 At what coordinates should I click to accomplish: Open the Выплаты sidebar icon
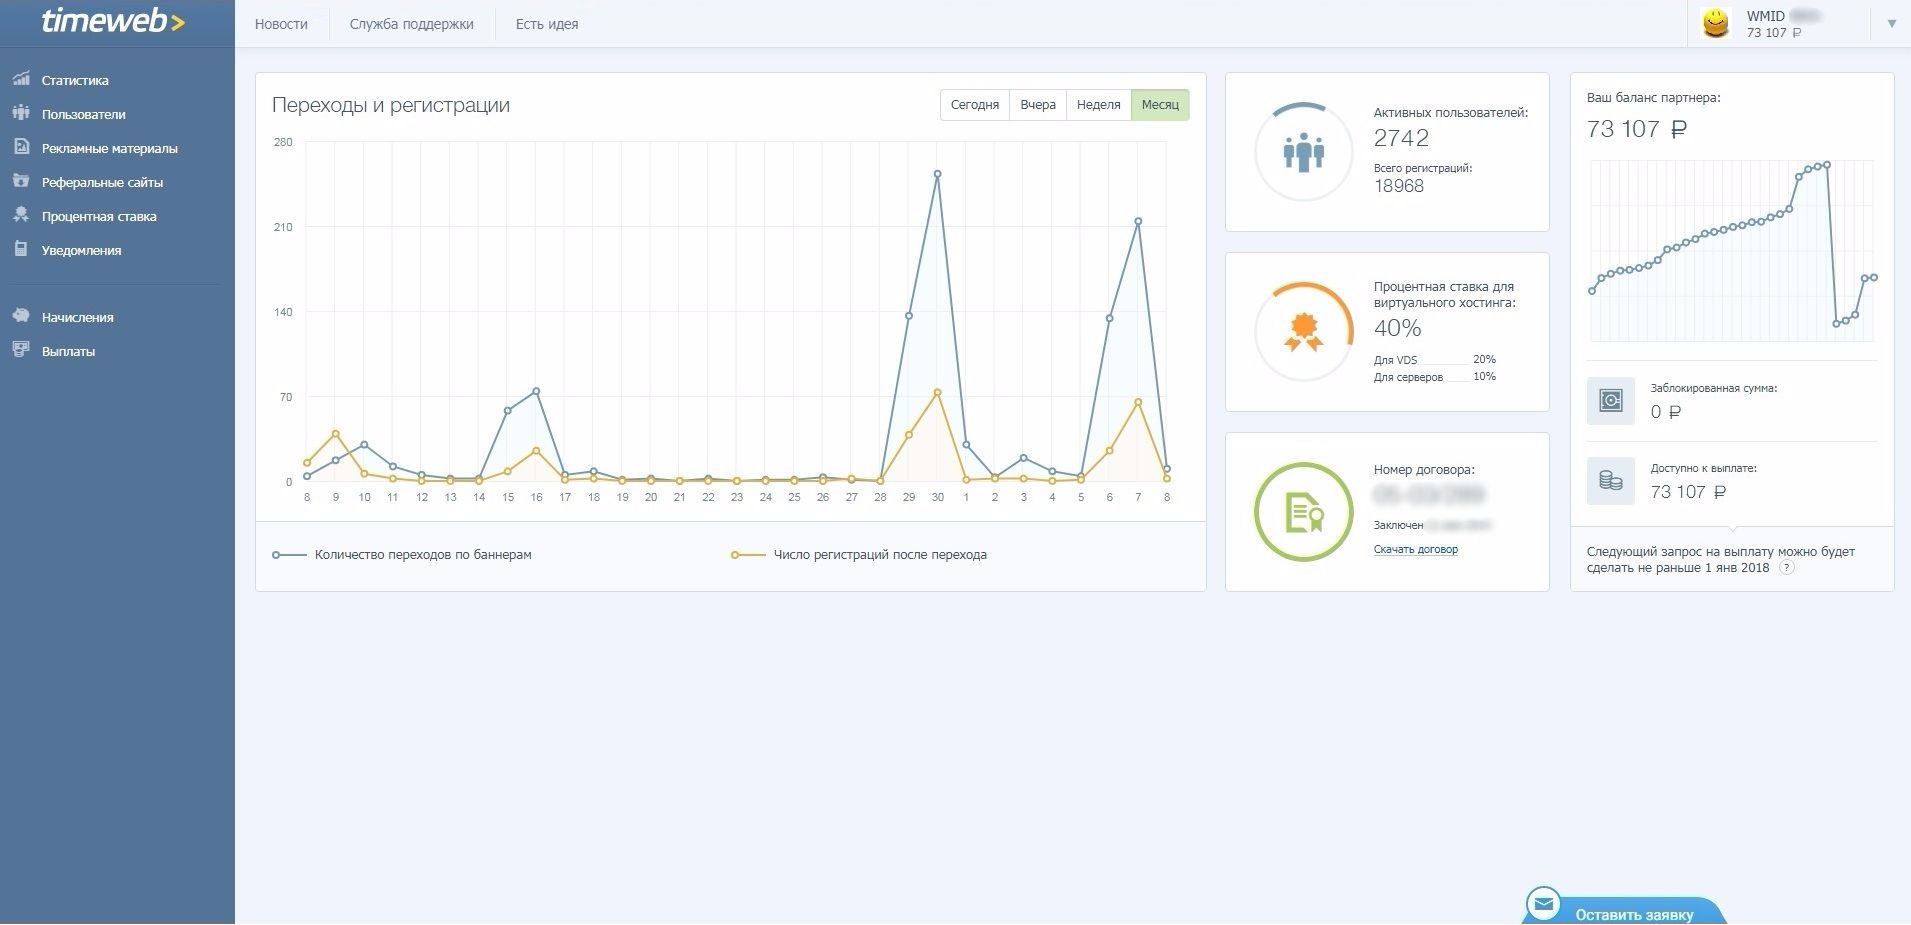(21, 350)
